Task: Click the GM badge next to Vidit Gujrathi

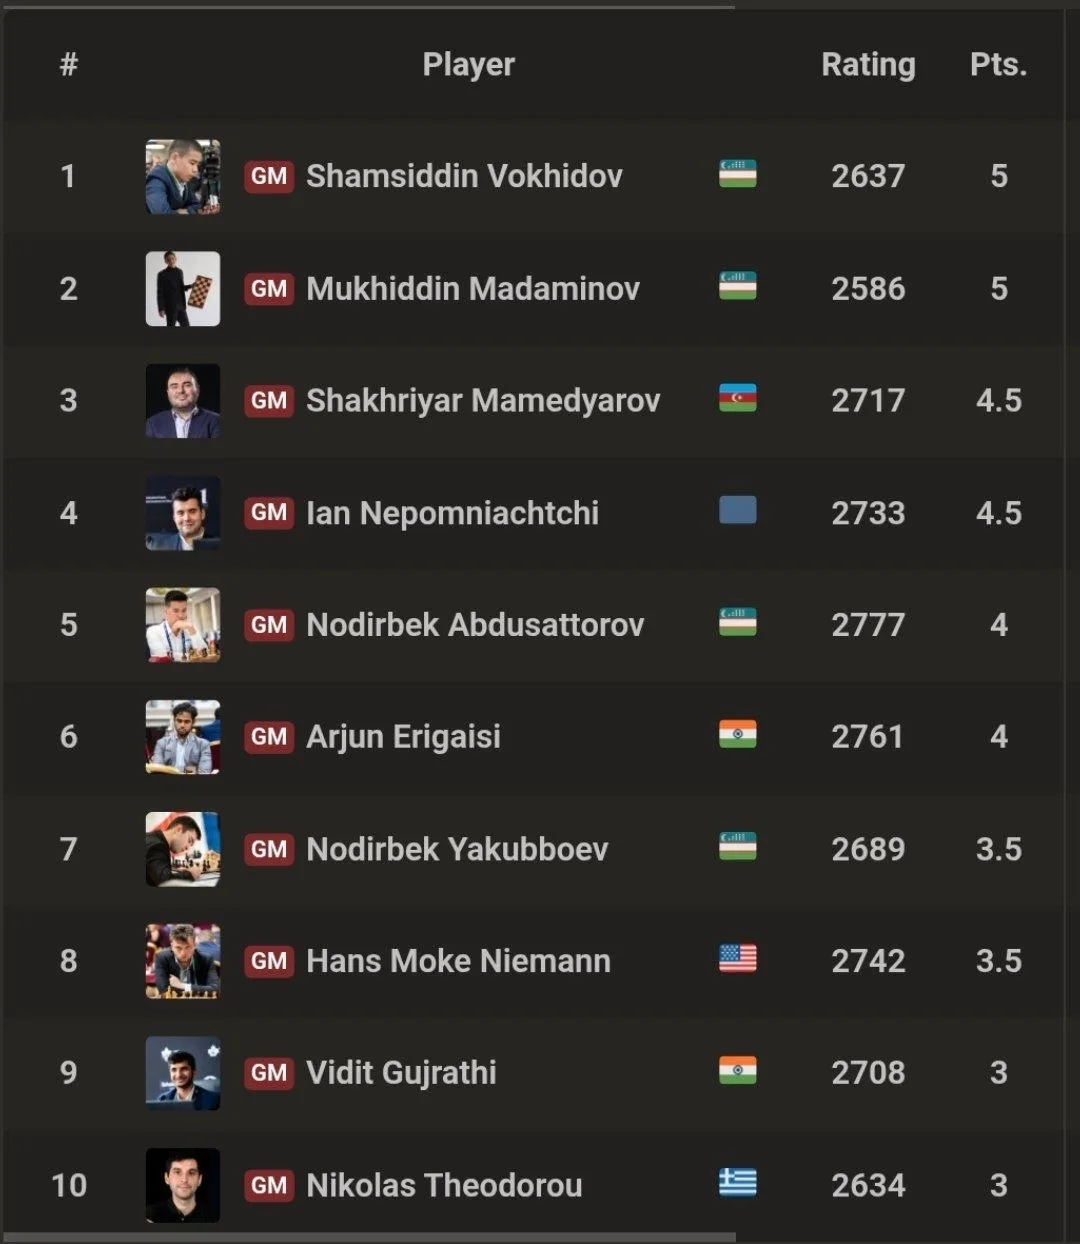Action: 269,1073
